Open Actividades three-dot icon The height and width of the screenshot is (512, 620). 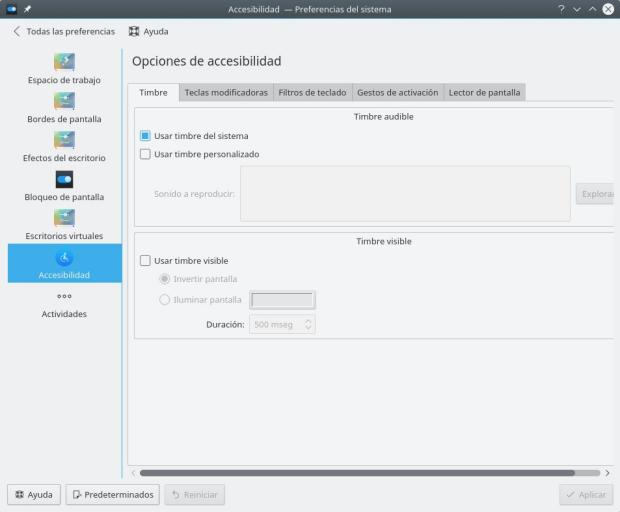[63, 297]
